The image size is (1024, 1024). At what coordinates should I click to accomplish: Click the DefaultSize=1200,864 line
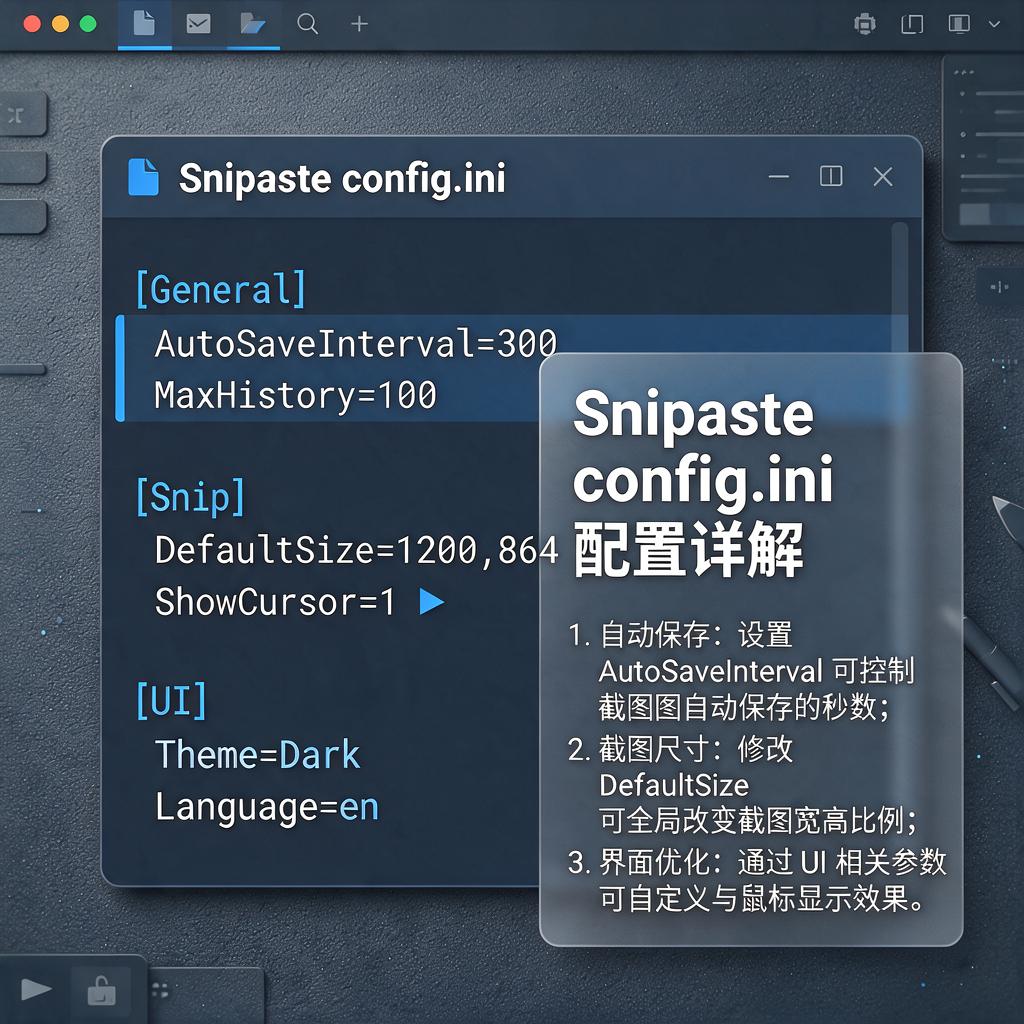(356, 550)
